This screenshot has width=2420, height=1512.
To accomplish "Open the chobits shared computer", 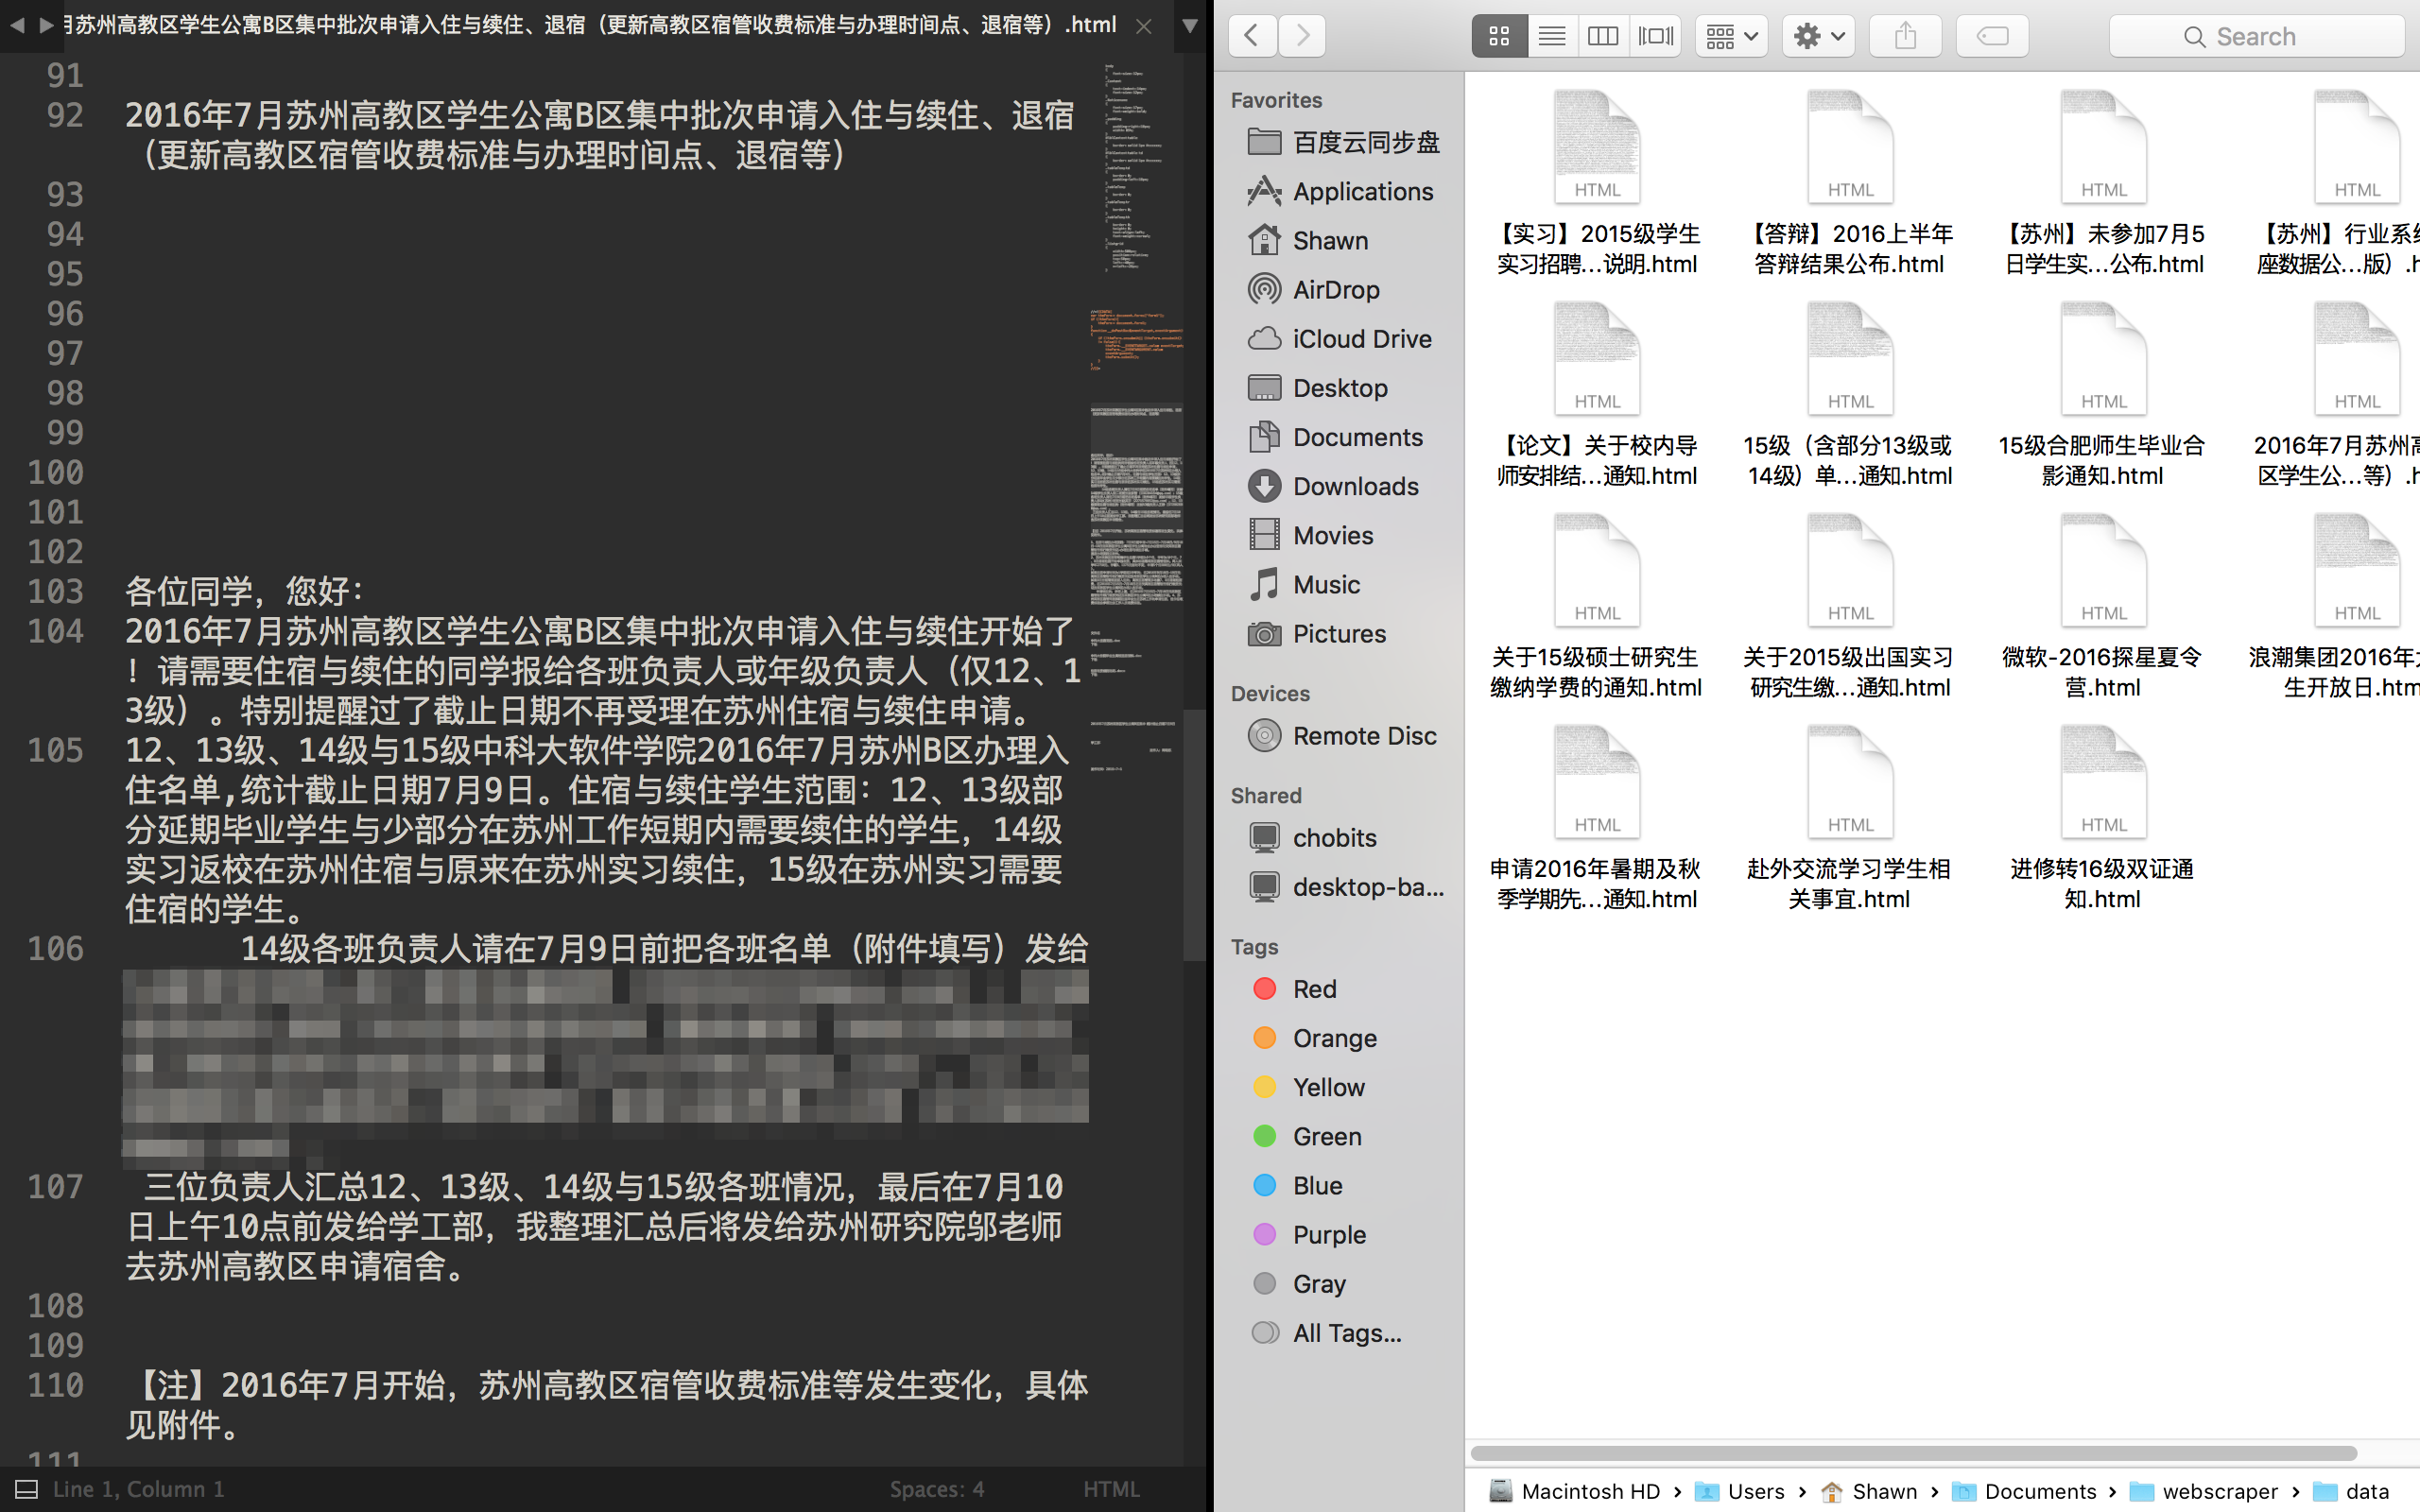I will point(1335,837).
